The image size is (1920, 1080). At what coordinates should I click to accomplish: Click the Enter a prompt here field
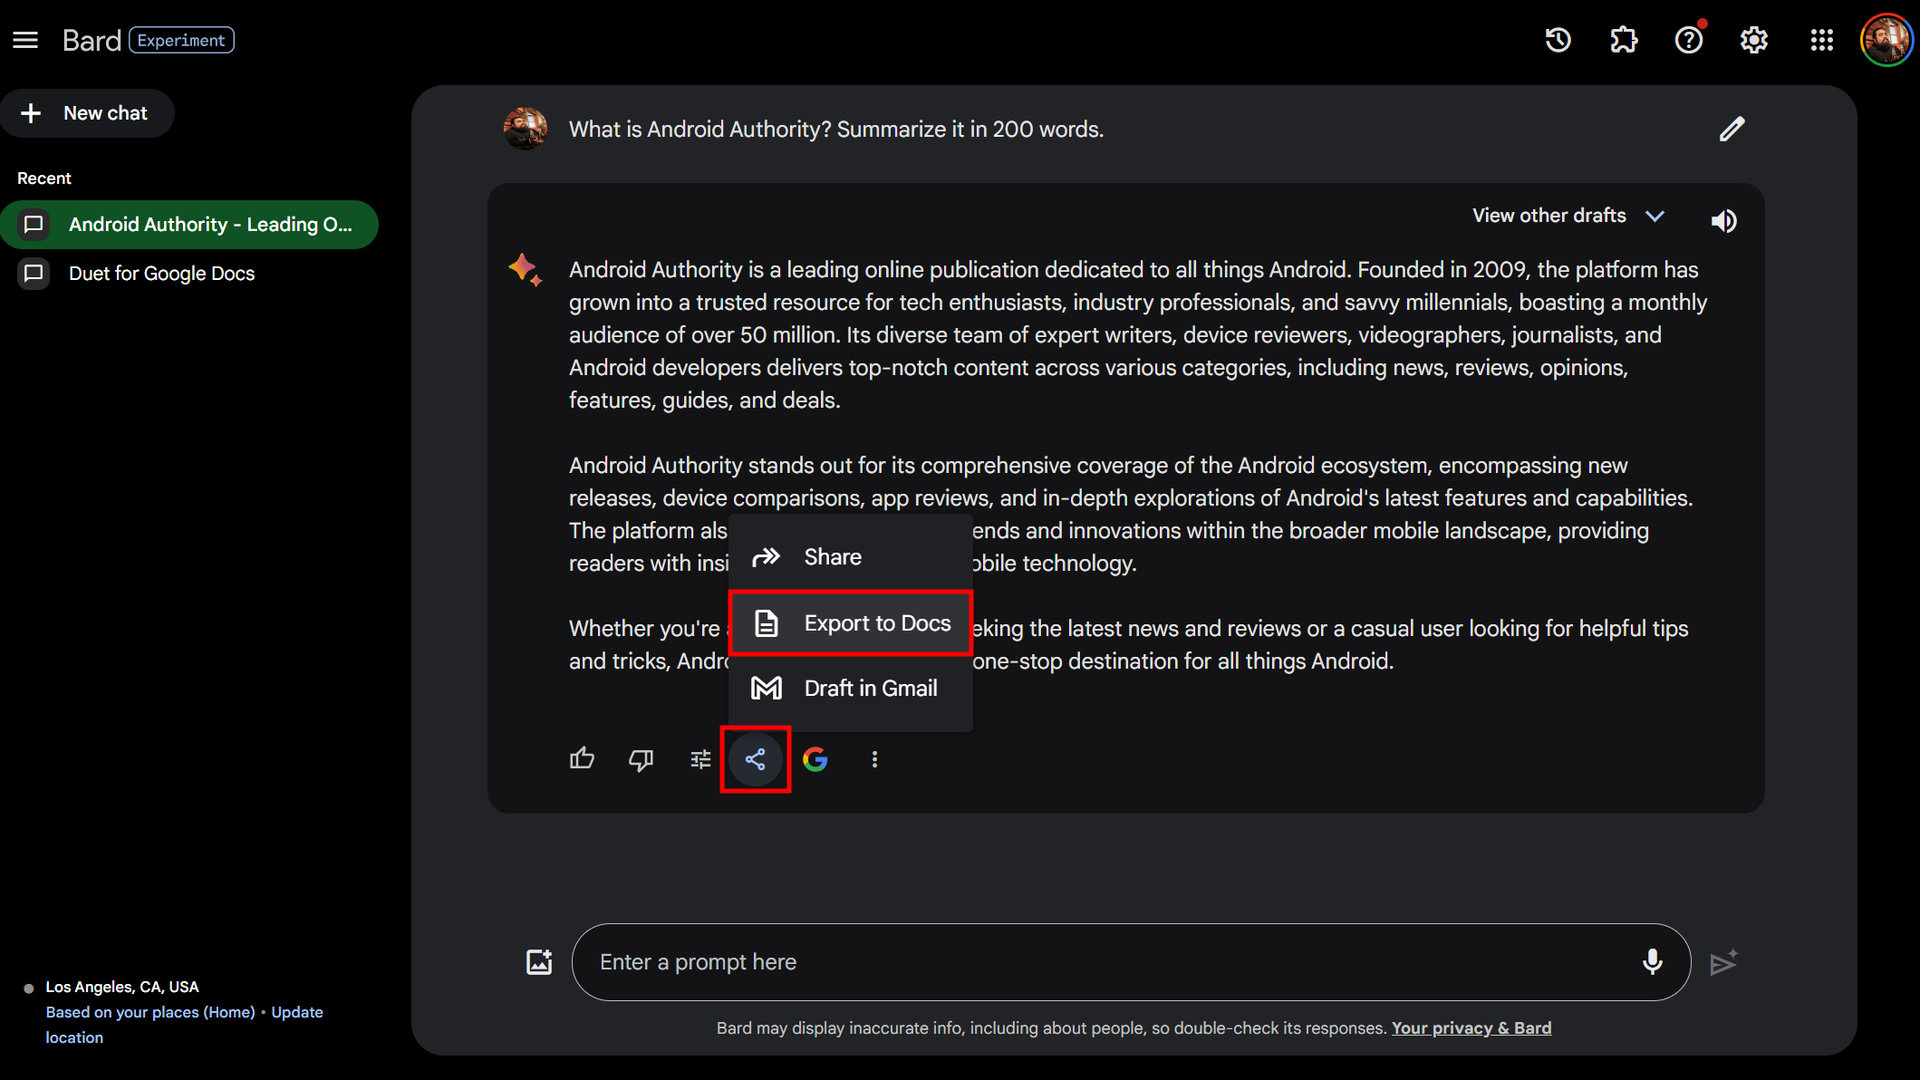tap(1100, 962)
